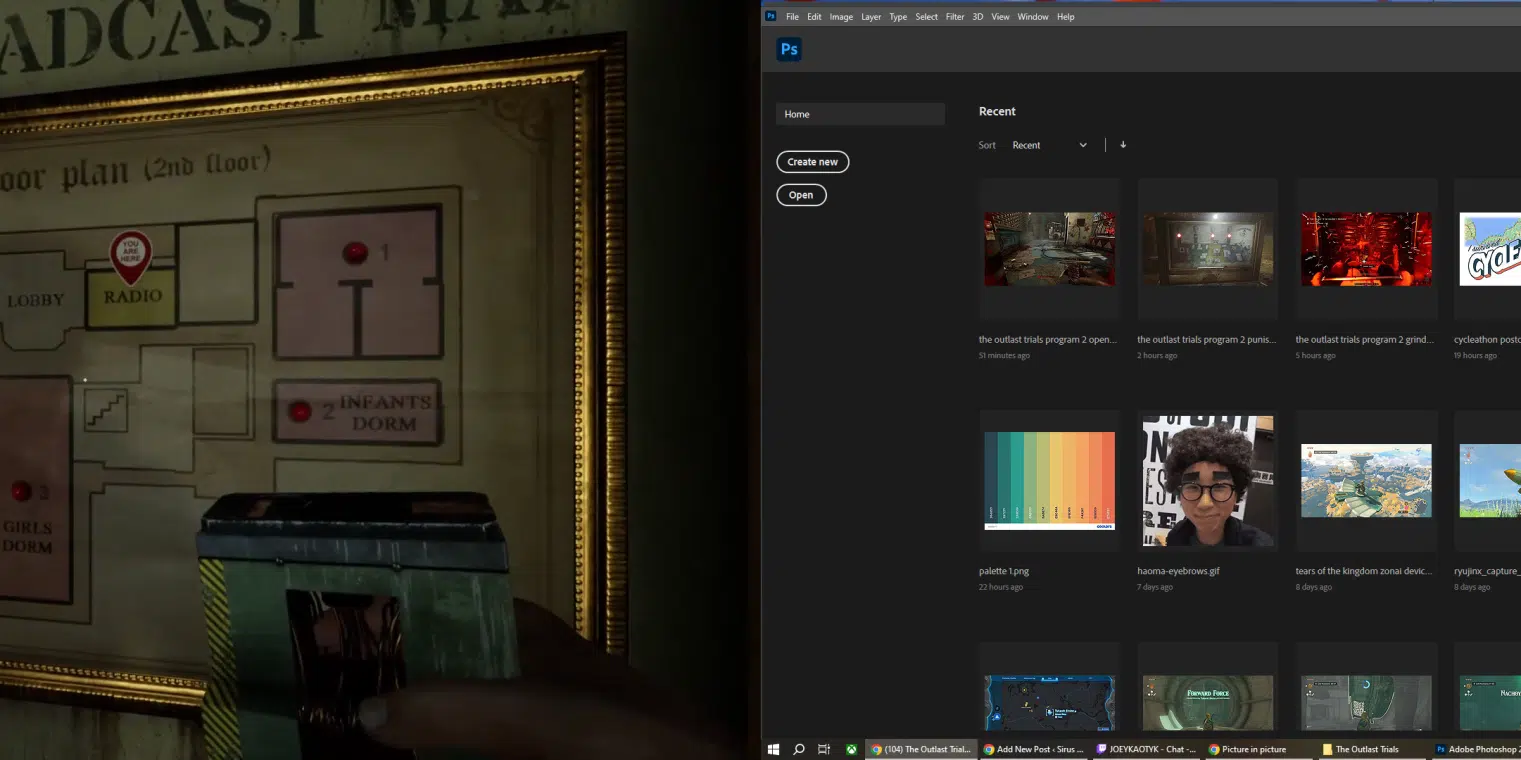The height and width of the screenshot is (760, 1521).
Task: Reverse sort order with the arrow icon
Action: (1123, 145)
